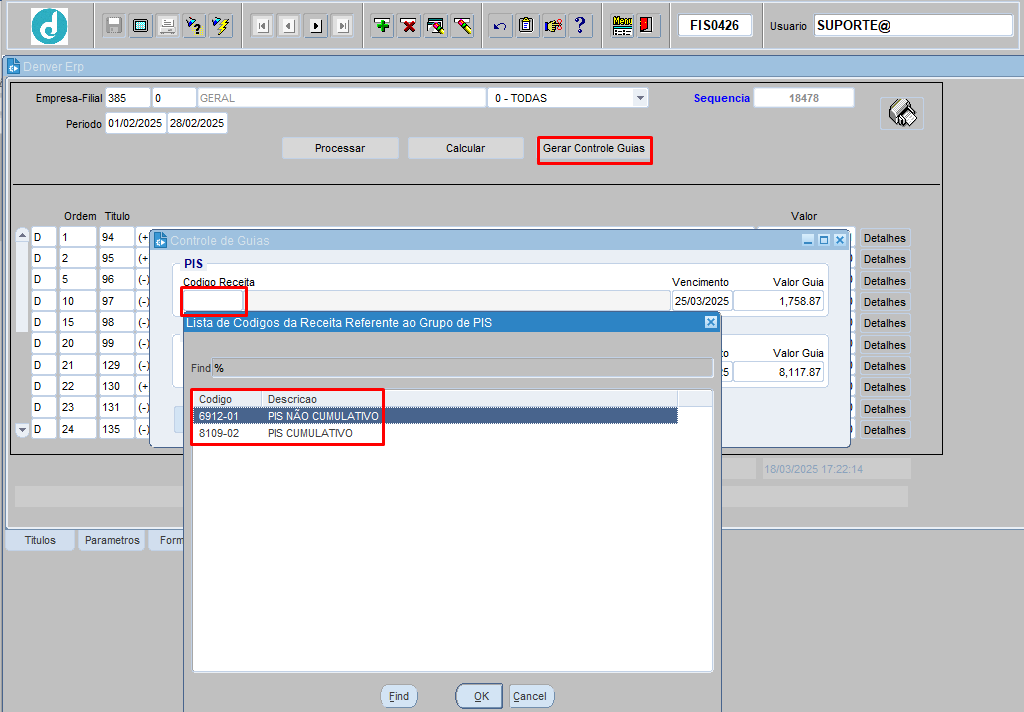Switch to the Parametros tab
Viewport: 1024px width, 712px height.
(x=112, y=540)
